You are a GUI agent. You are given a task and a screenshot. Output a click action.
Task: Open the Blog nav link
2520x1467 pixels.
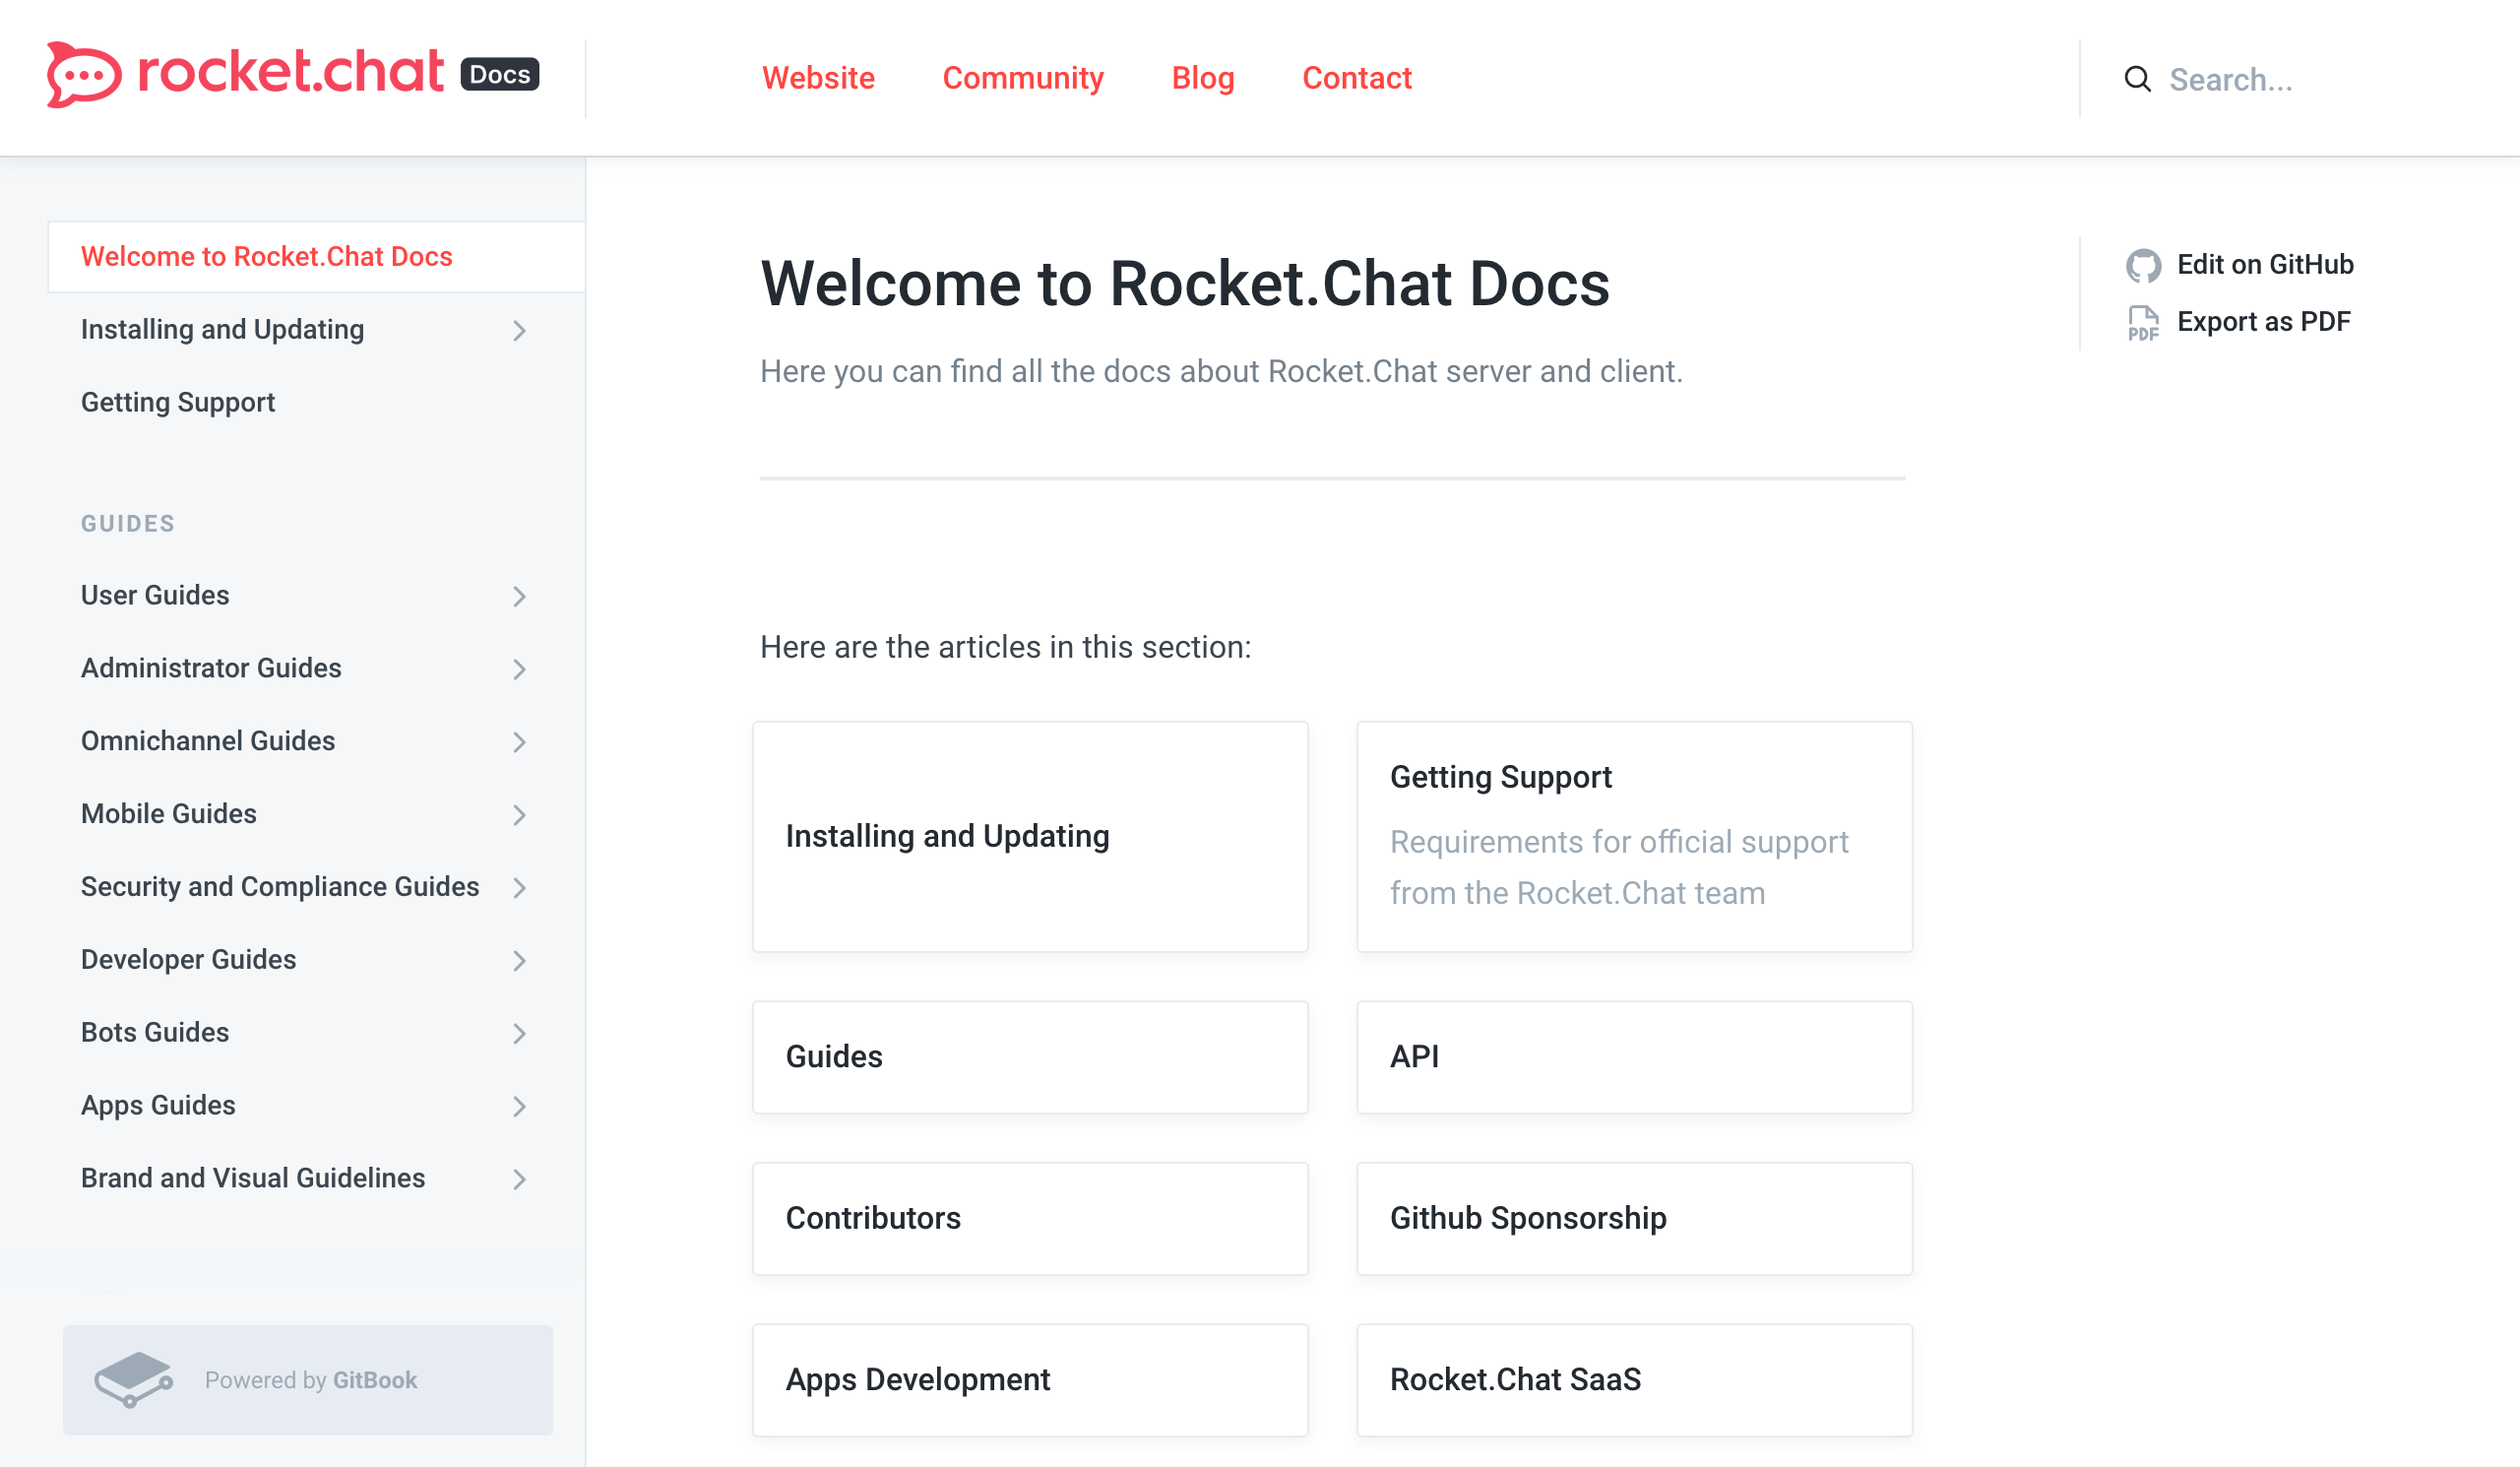tap(1203, 78)
